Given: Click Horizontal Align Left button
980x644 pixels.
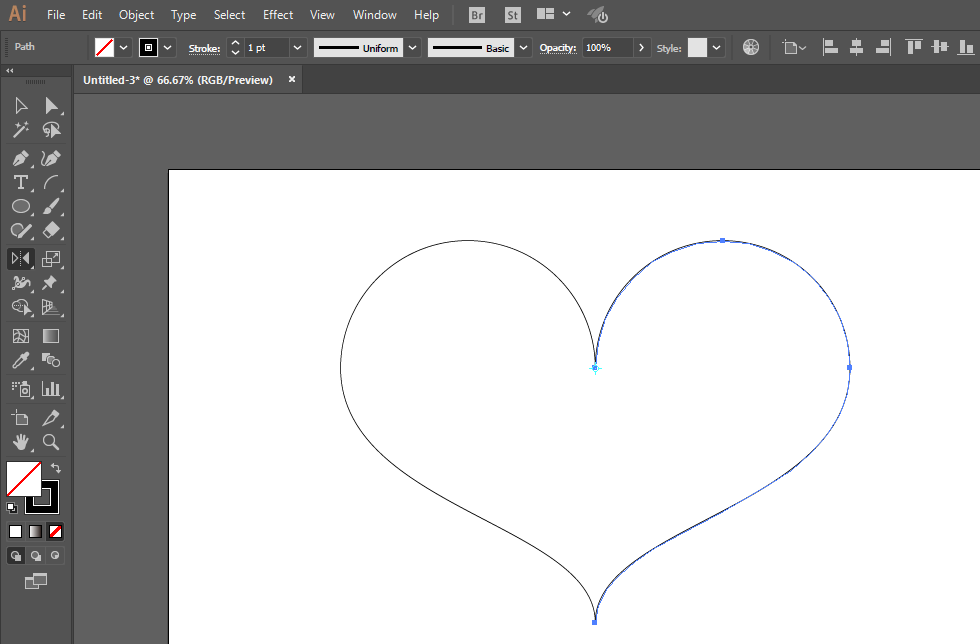Looking at the screenshot, I should (830, 48).
